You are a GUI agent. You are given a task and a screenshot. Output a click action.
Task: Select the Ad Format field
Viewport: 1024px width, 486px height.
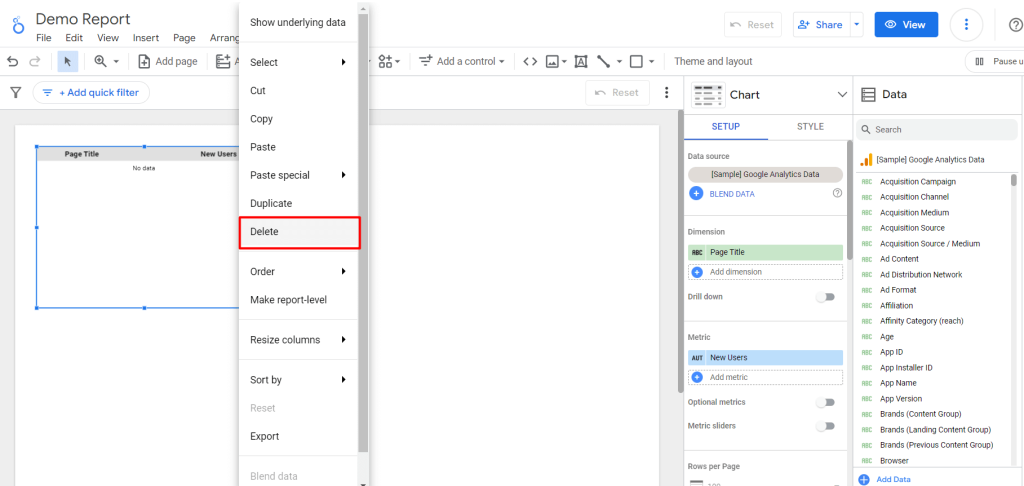click(898, 290)
